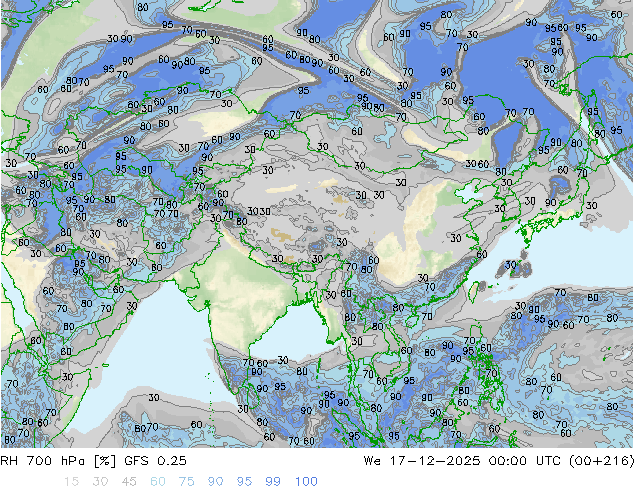634x490 pixels.
Task: Click the "00:00 UTC" time text
Action: coord(524,461)
